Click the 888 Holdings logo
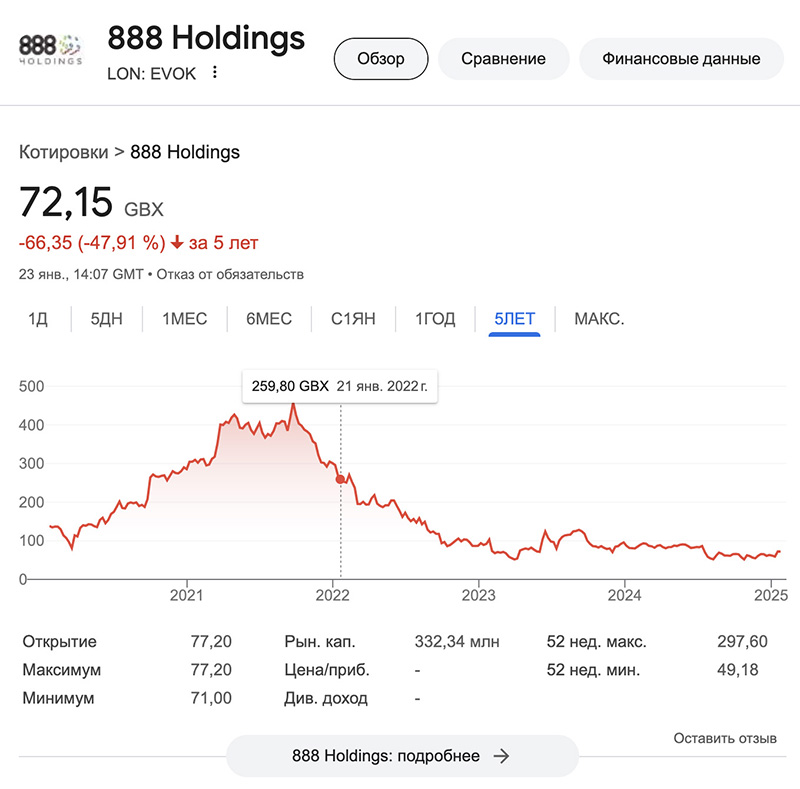The image size is (800, 789). pos(50,48)
